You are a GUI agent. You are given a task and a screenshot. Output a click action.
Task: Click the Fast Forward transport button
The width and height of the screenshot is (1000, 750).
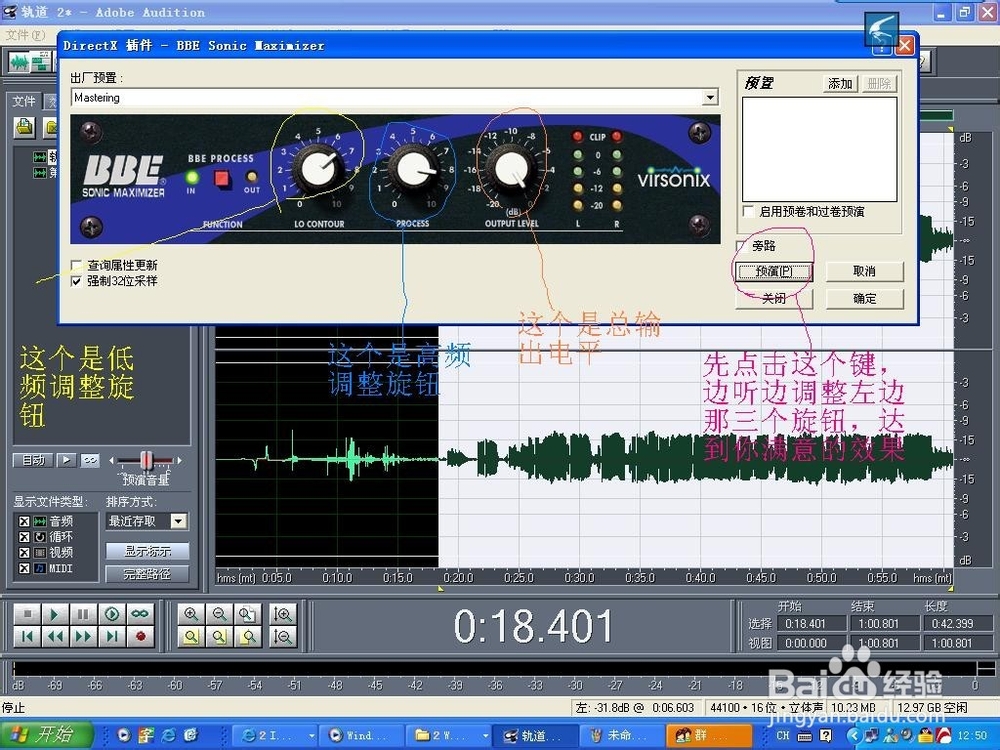coord(83,636)
